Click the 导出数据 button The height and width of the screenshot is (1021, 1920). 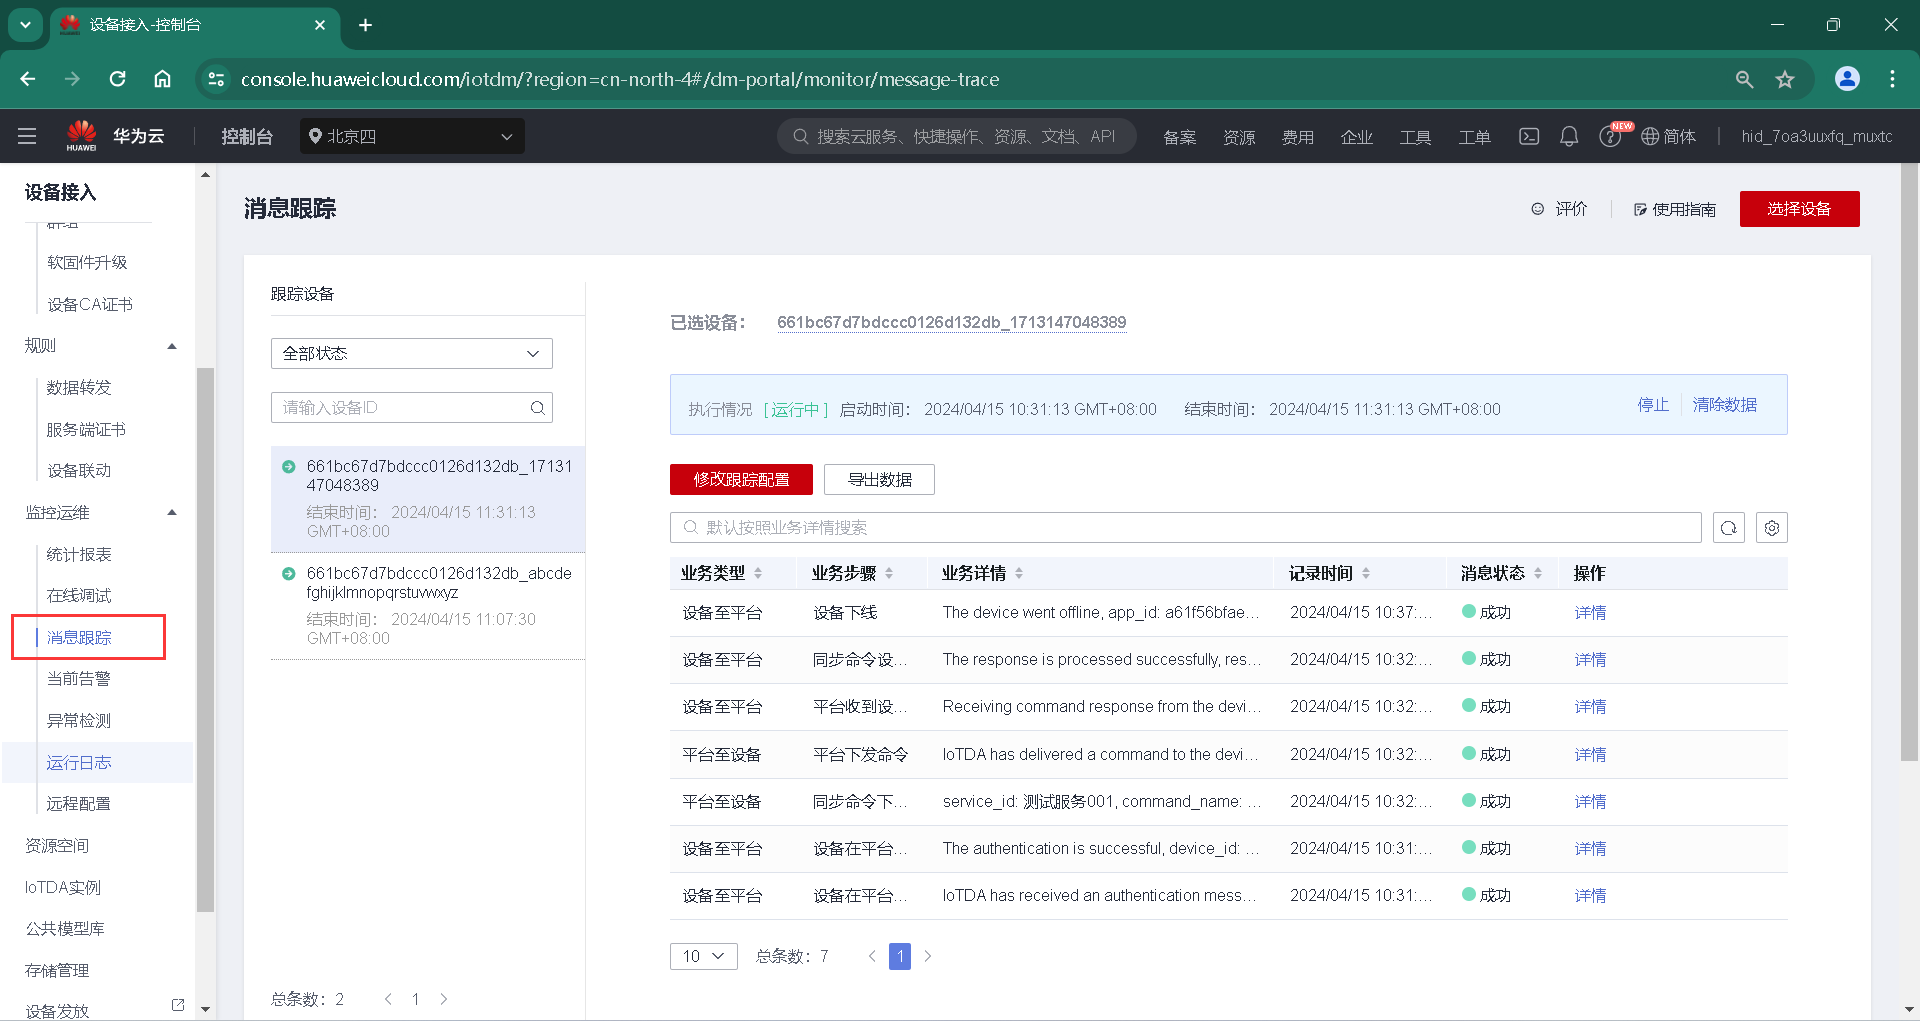click(x=880, y=480)
